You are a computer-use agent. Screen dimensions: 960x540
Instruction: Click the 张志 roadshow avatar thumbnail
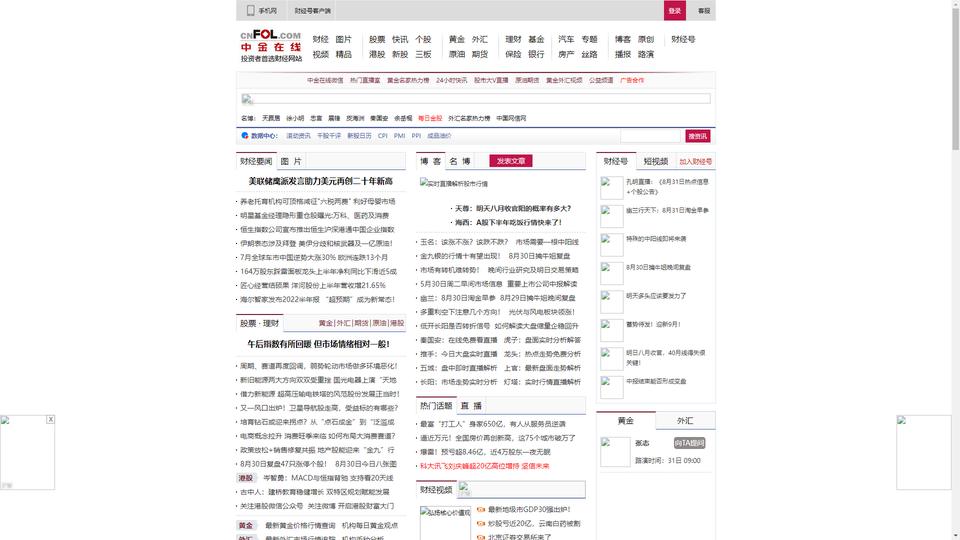click(x=615, y=452)
